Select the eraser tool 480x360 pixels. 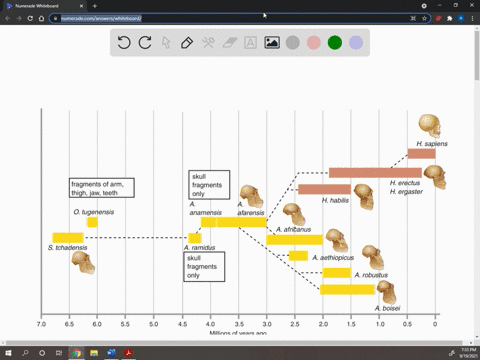[229, 43]
